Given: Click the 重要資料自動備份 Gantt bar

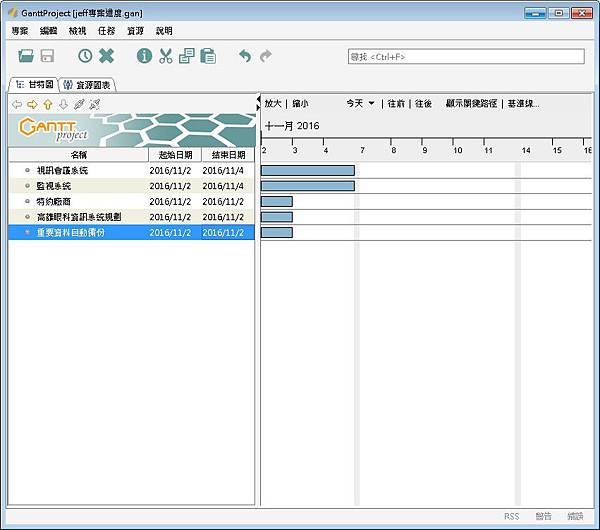Looking at the screenshot, I should (x=277, y=232).
